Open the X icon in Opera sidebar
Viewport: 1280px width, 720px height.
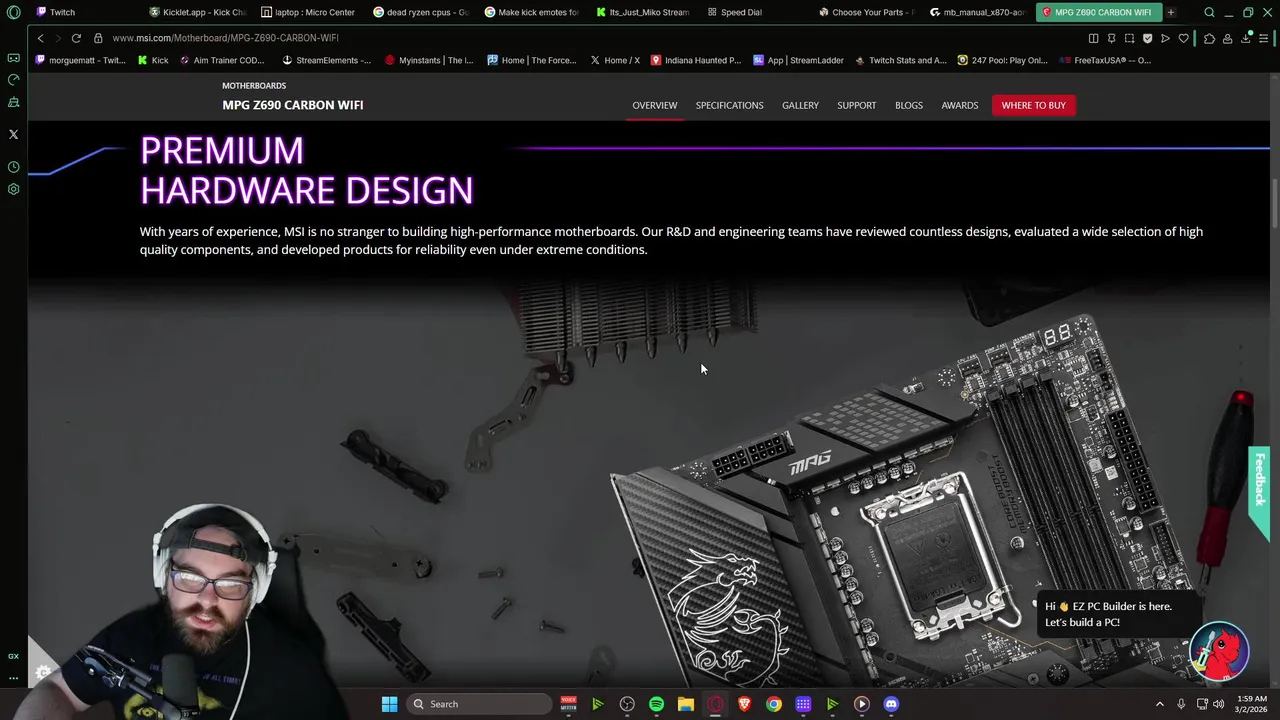(13, 134)
